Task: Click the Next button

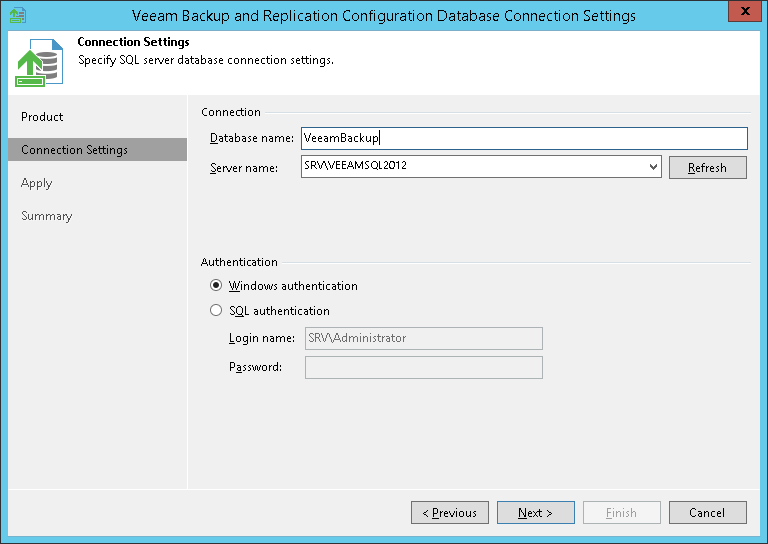Action: point(535,513)
